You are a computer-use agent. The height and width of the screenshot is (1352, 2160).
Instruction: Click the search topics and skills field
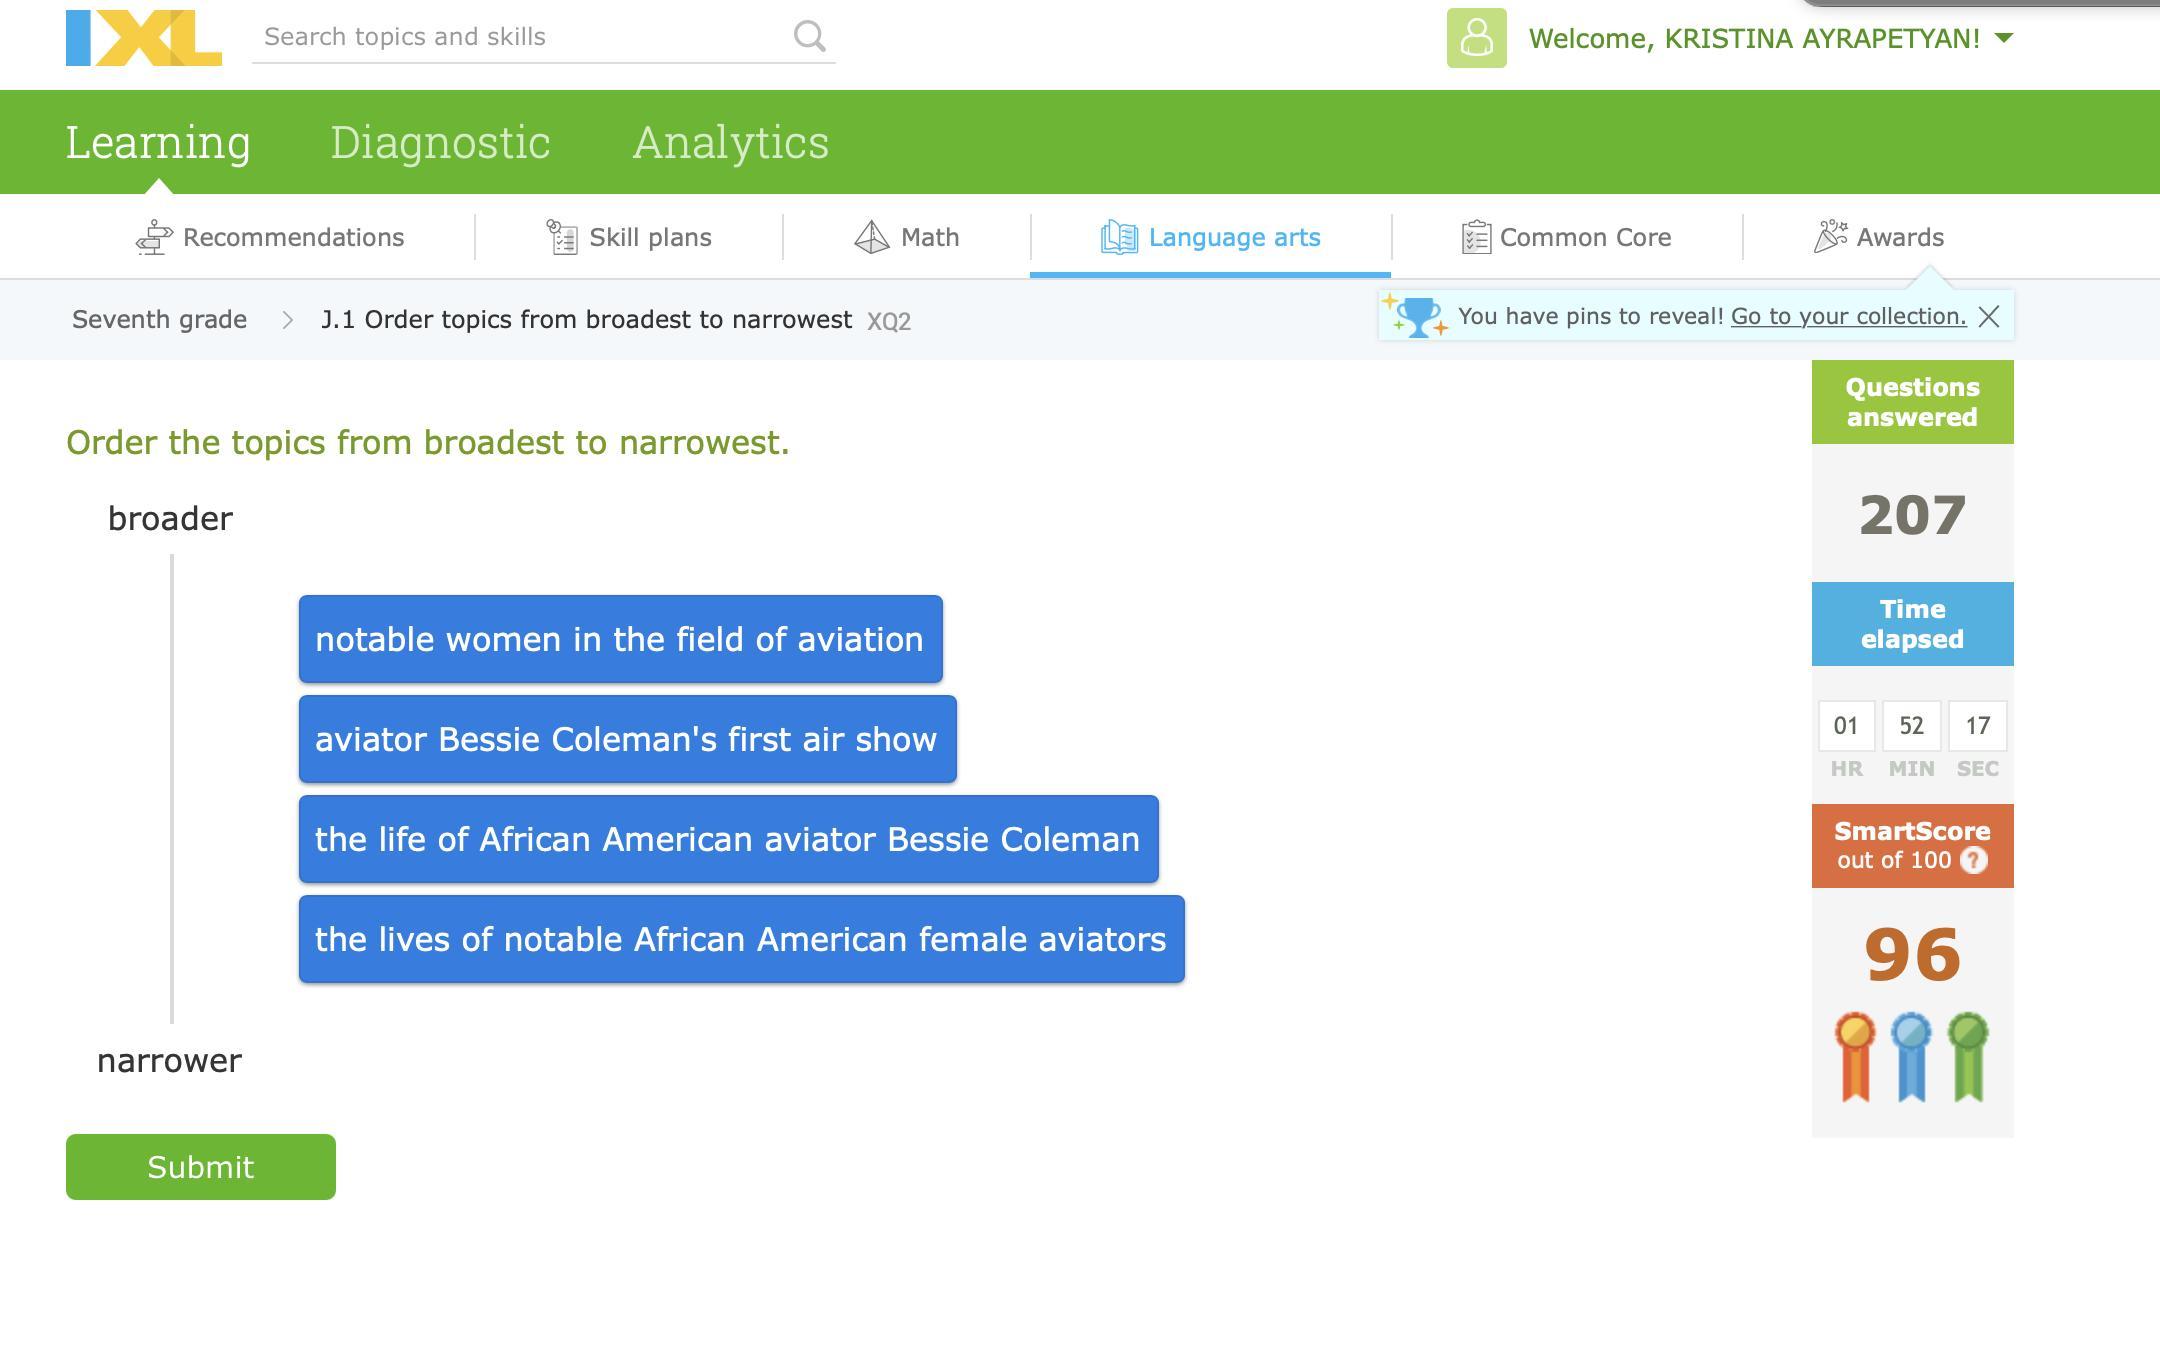520,37
